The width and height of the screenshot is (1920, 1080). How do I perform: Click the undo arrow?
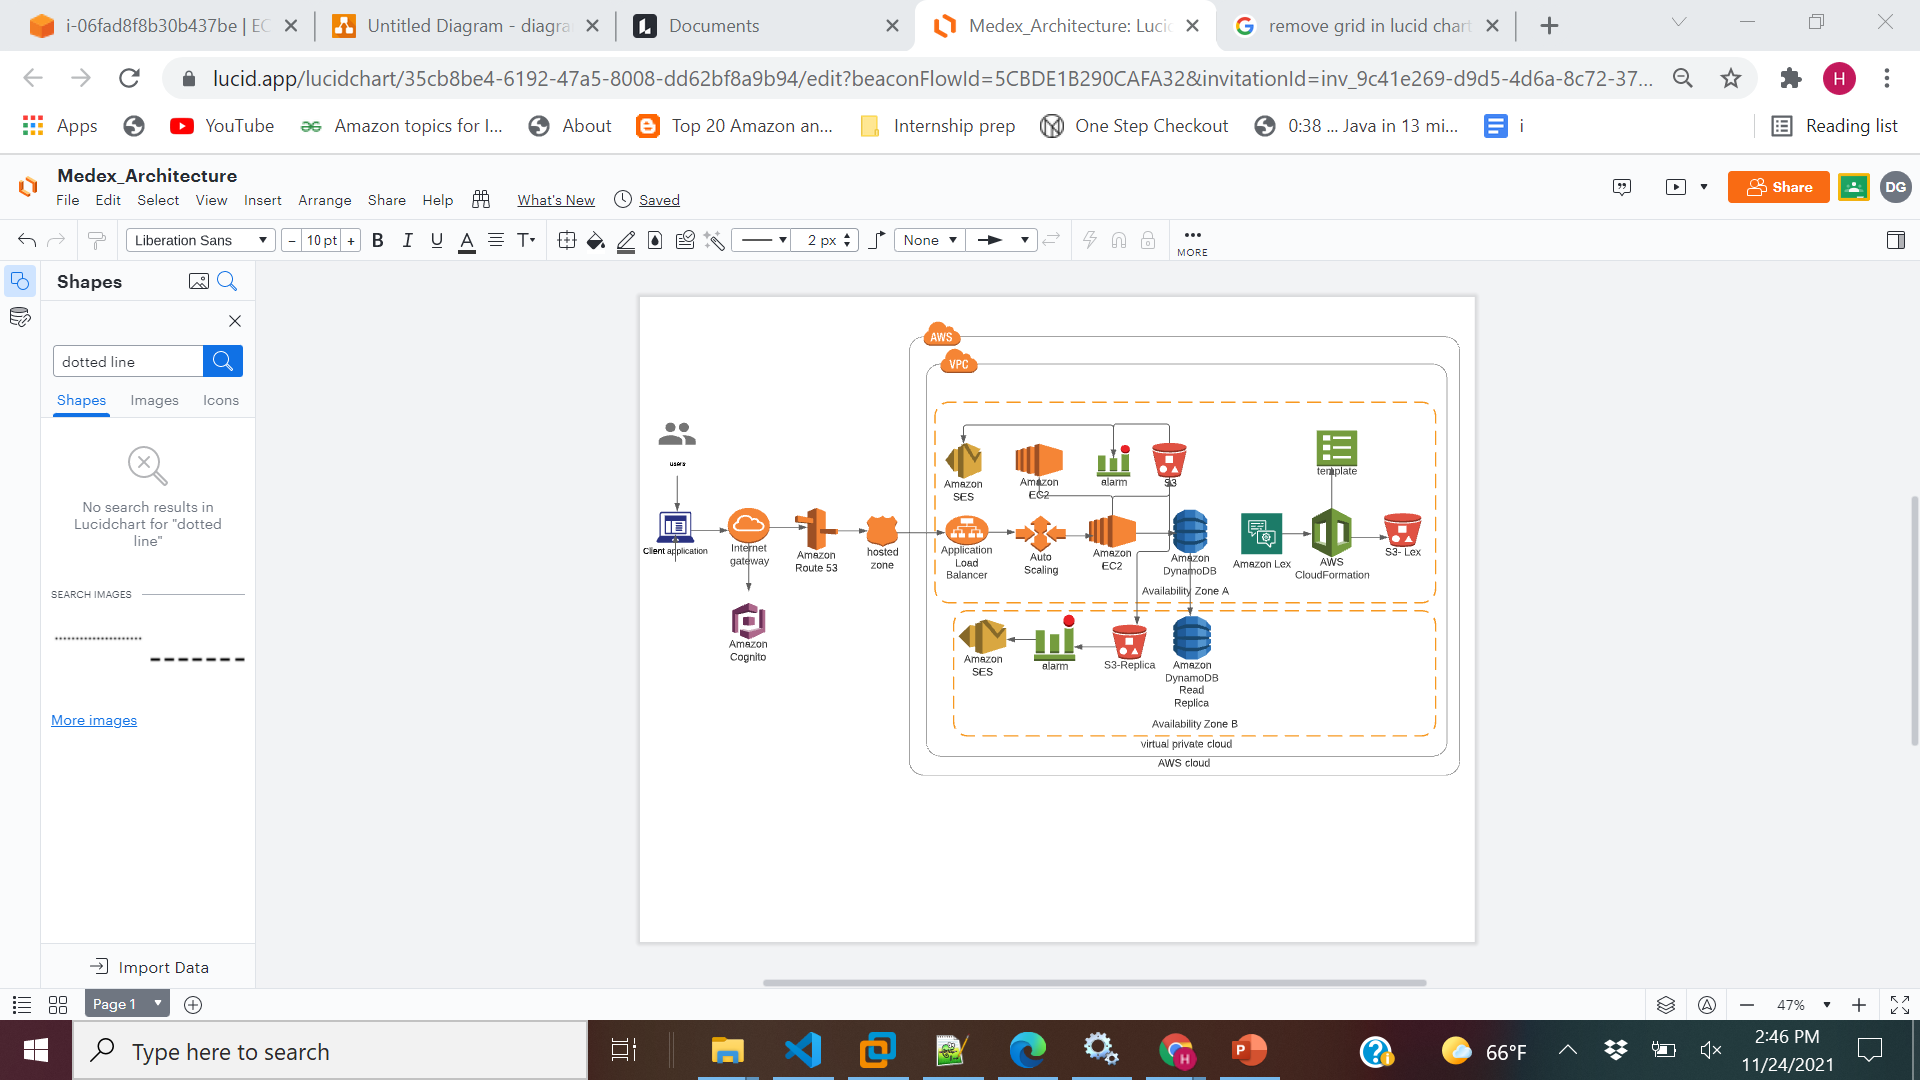[27, 240]
